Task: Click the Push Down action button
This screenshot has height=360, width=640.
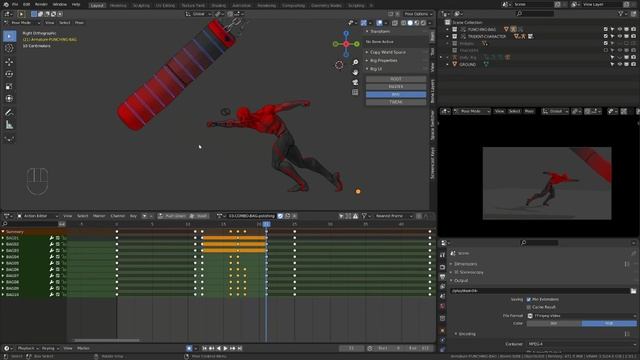Action: point(172,216)
